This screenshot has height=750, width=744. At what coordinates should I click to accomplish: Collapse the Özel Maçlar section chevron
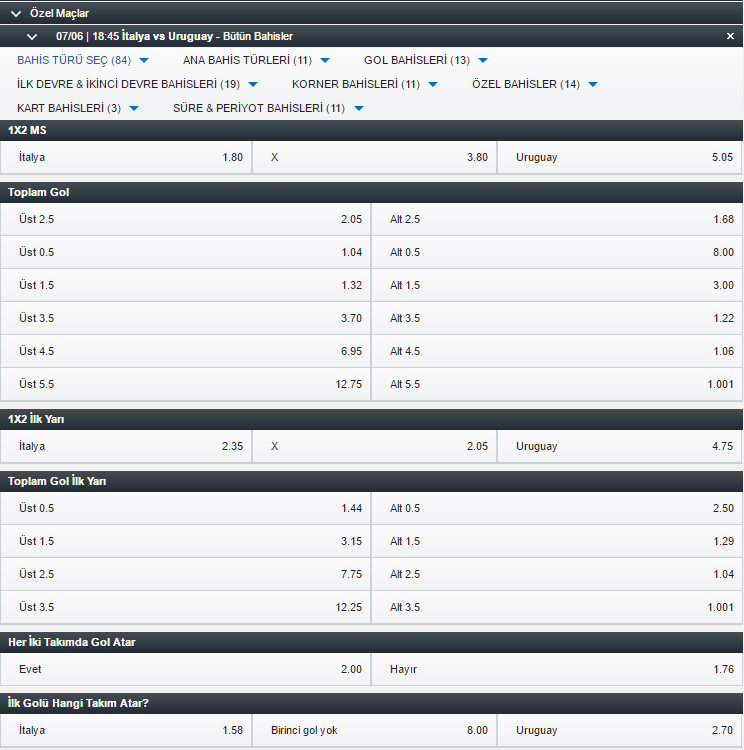coord(16,14)
